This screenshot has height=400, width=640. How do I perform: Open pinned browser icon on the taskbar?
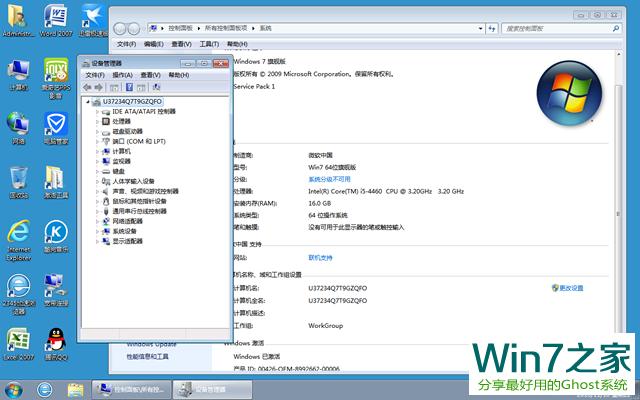point(44,390)
